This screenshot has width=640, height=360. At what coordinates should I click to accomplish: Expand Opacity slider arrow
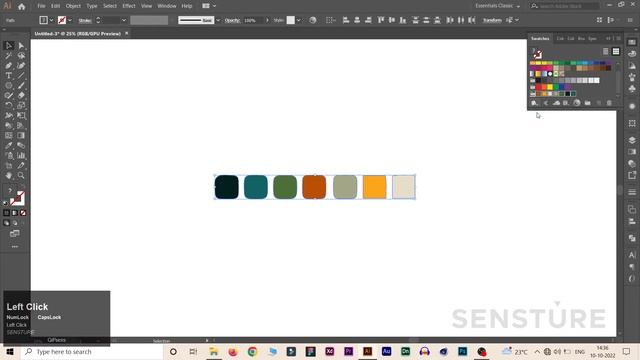click(x=267, y=20)
